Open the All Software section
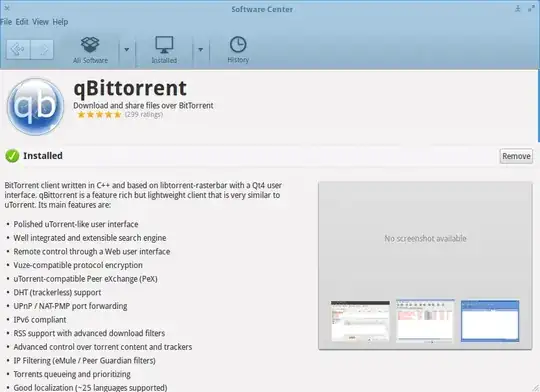 (90, 50)
